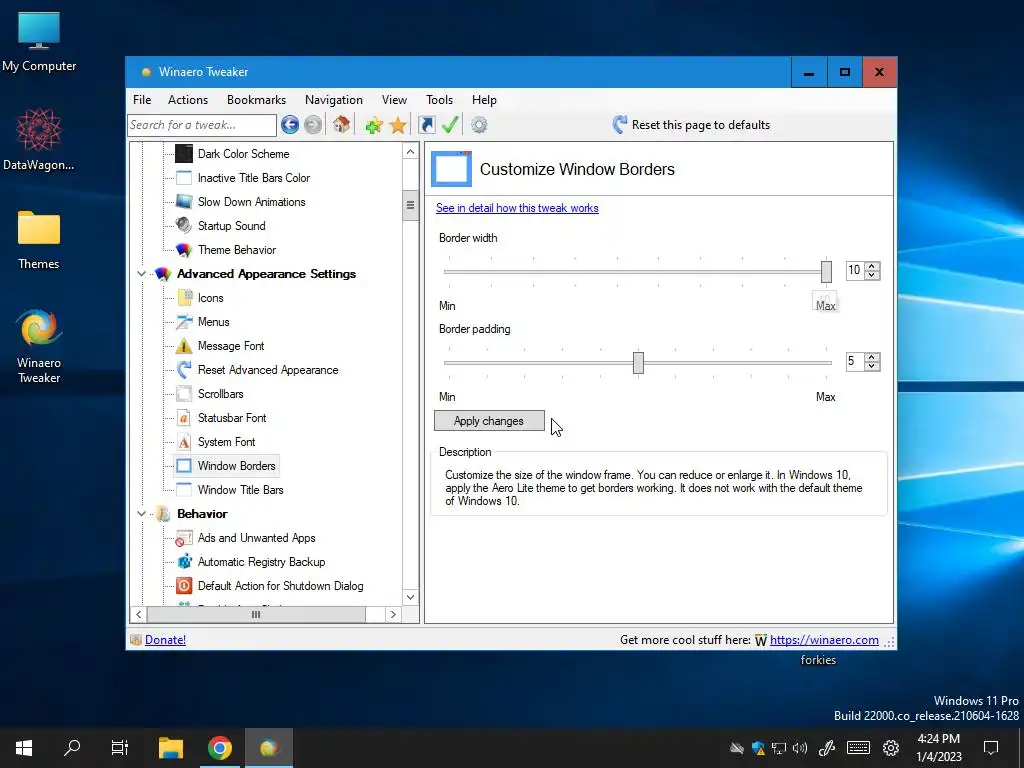This screenshot has width=1024, height=768.
Task: Focus the Search for a tweak field
Action: (202, 125)
